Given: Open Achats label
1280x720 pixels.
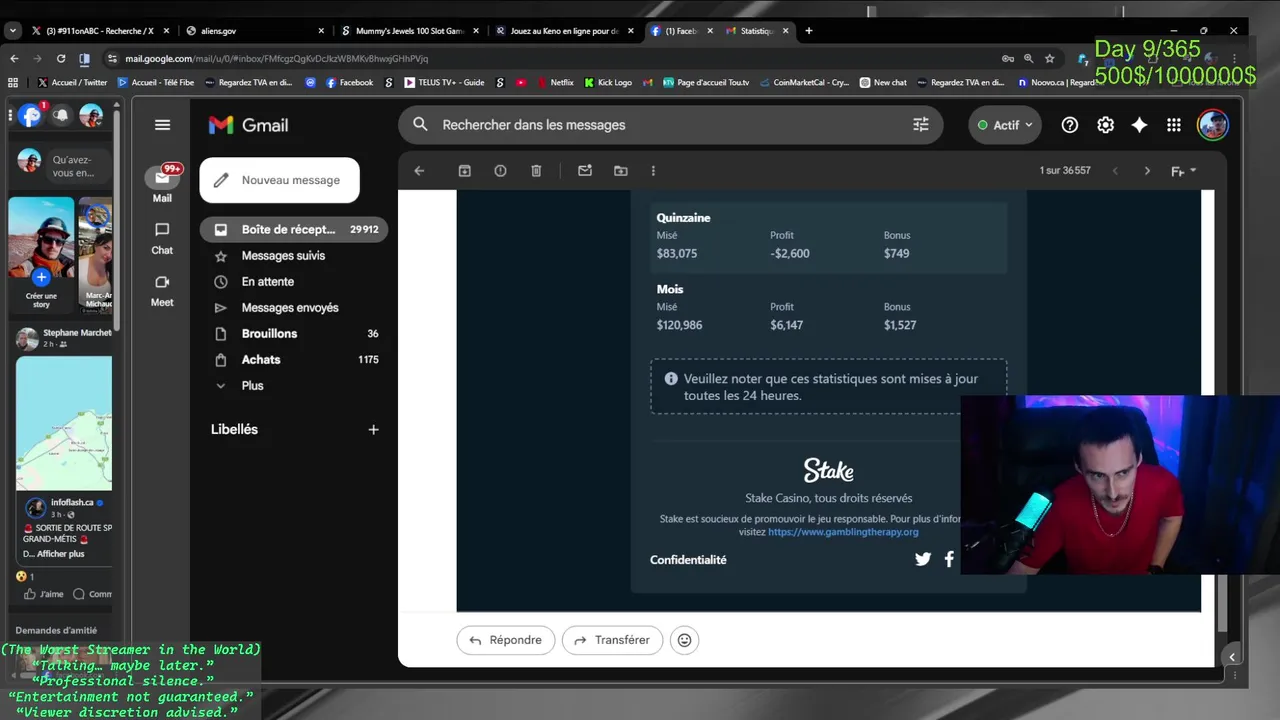Looking at the screenshot, I should (x=293, y=360).
